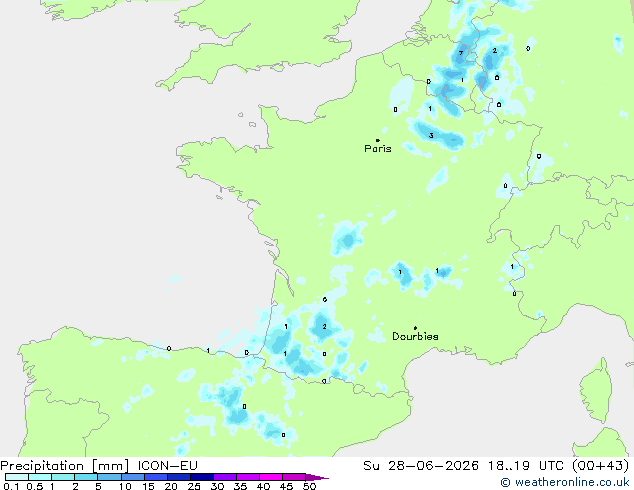Pick the 40–45 mm magenta legend swatch
Image resolution: width=634 pixels, height=490 pixels.
271,477
